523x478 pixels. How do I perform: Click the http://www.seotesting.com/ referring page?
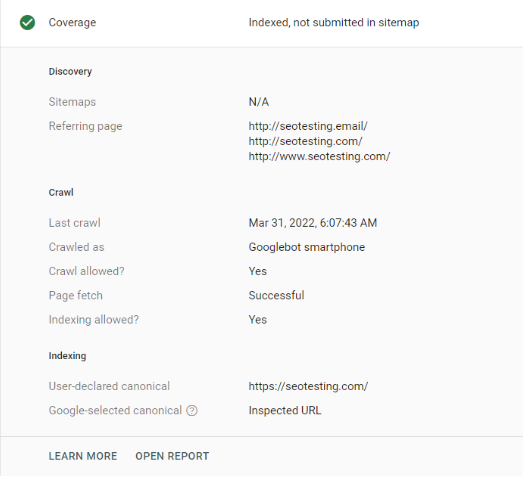(319, 156)
